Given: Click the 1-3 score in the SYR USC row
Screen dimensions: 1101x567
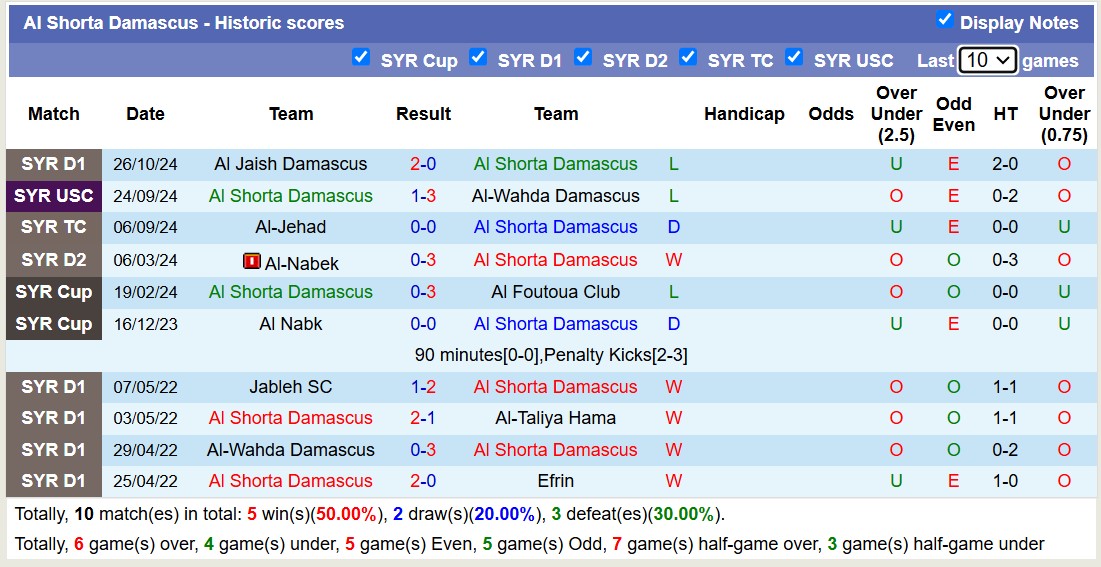Looking at the screenshot, I should [423, 196].
